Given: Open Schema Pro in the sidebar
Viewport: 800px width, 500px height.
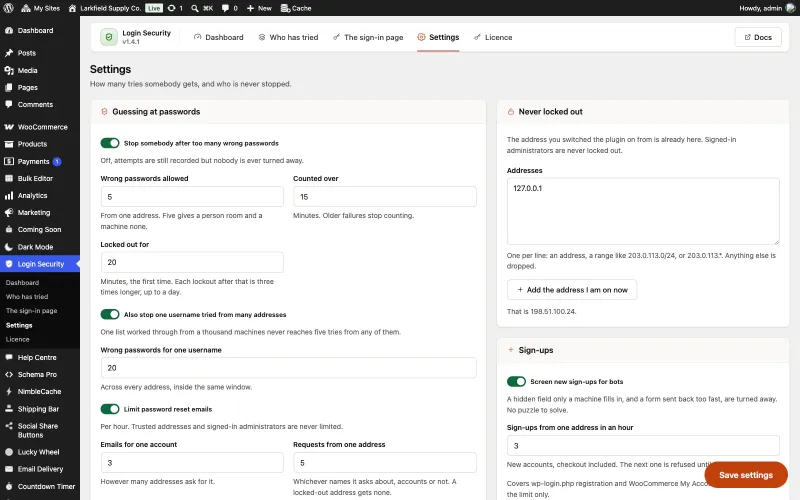Looking at the screenshot, I should pos(40,374).
